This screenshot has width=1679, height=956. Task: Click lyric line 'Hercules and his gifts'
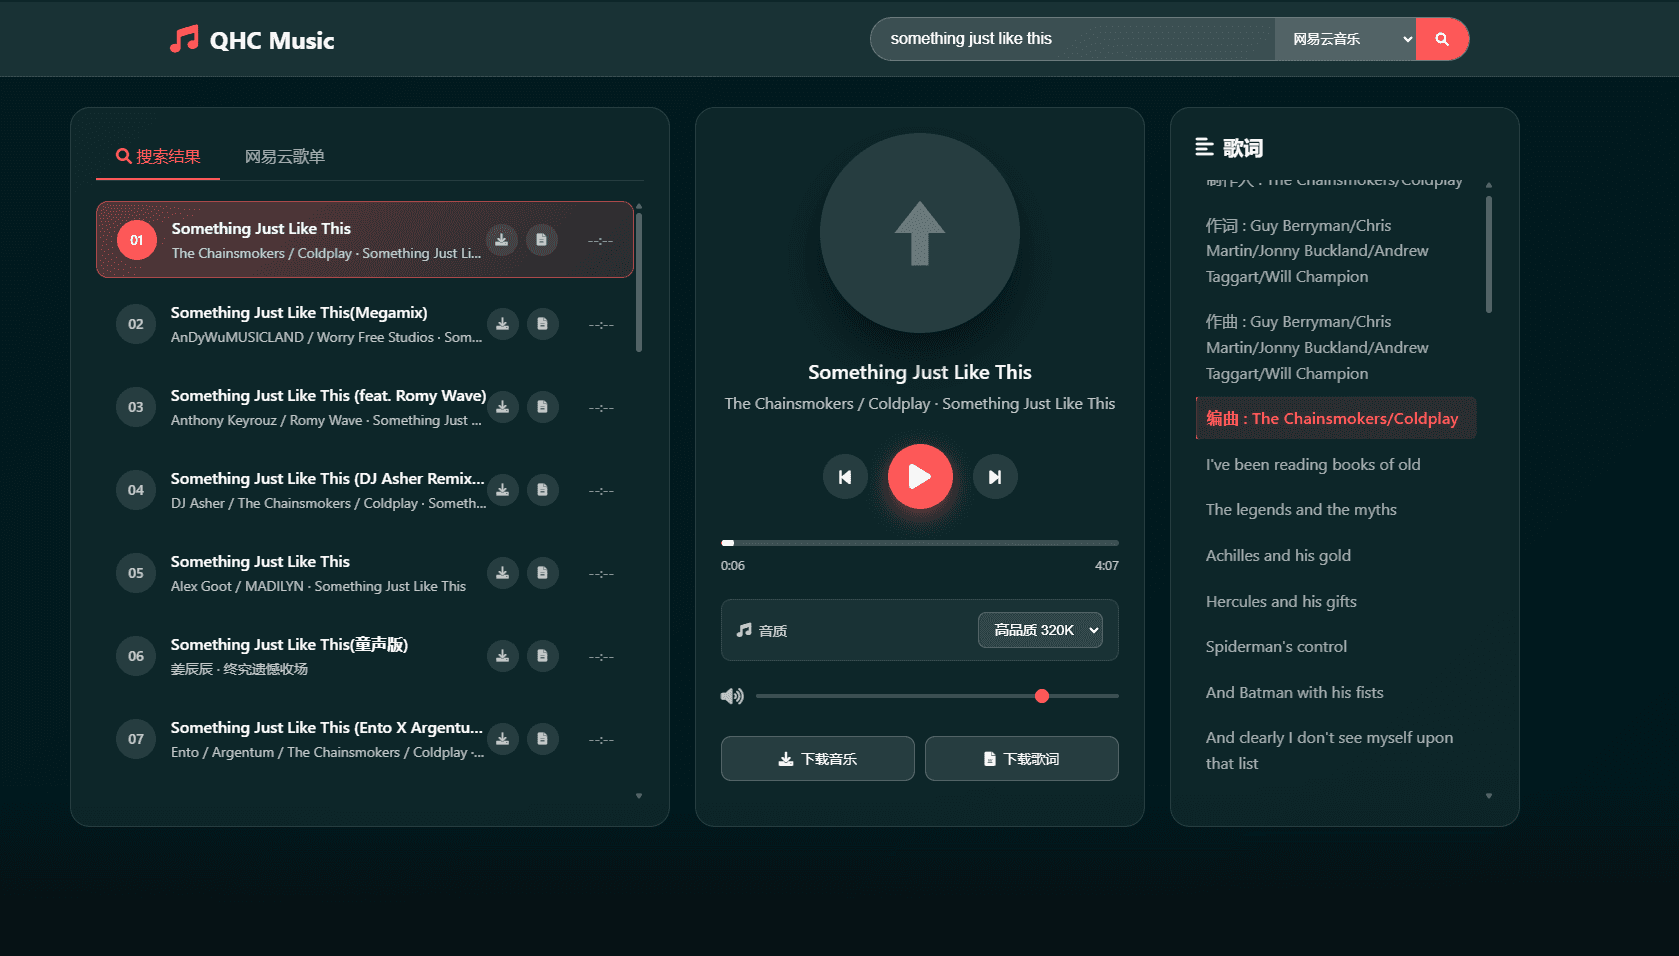coord(1281,602)
